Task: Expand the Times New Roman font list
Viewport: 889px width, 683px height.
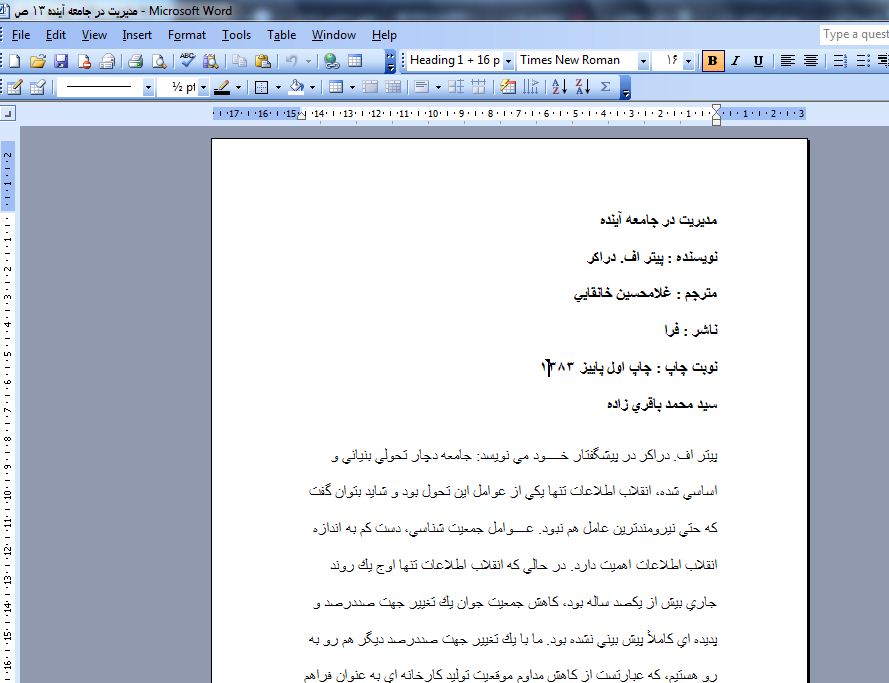Action: (x=643, y=60)
